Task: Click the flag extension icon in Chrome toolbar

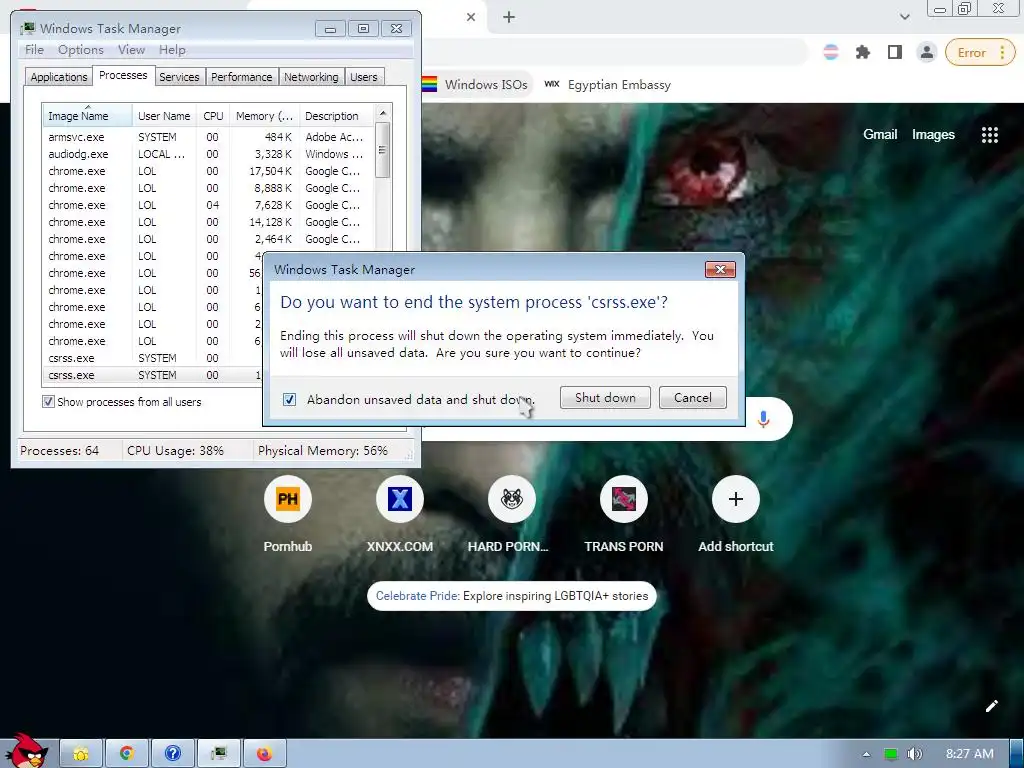Action: coord(831,52)
